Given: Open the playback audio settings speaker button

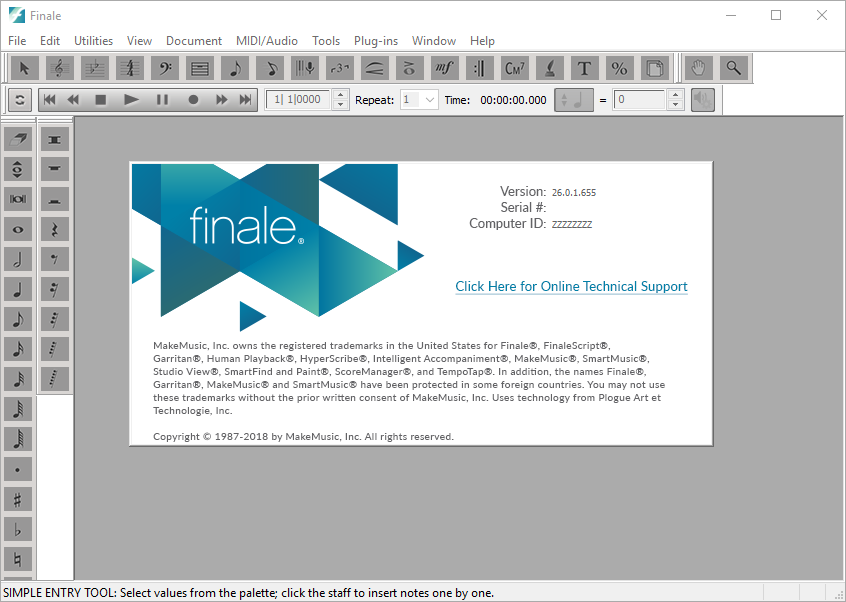Looking at the screenshot, I should (x=702, y=100).
